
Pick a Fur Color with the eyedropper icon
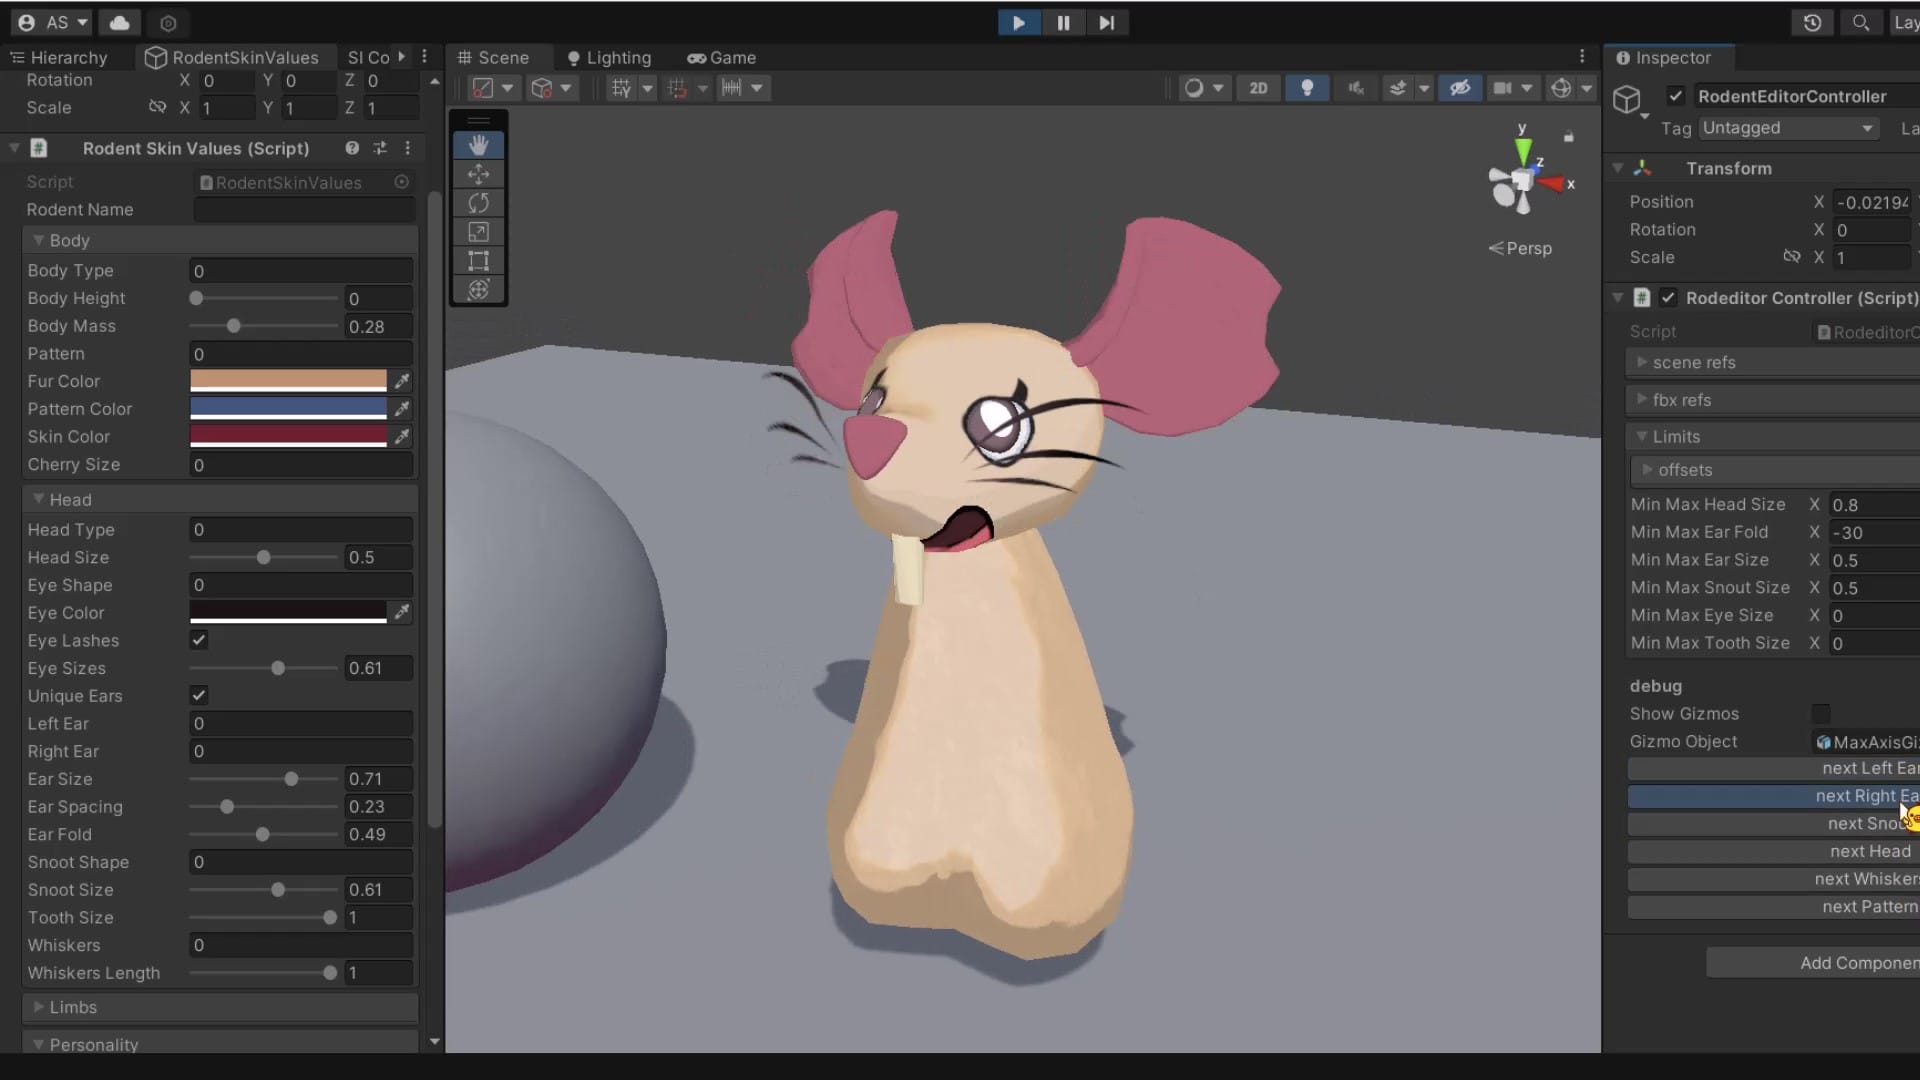tap(402, 381)
